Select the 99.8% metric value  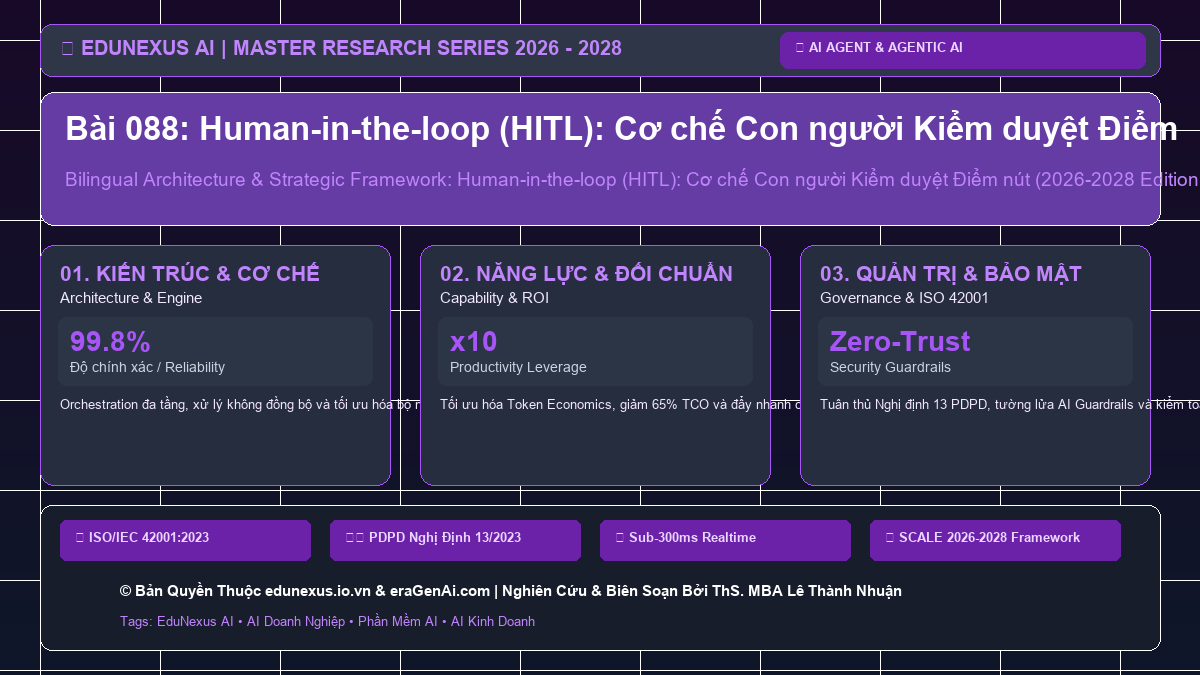point(110,341)
